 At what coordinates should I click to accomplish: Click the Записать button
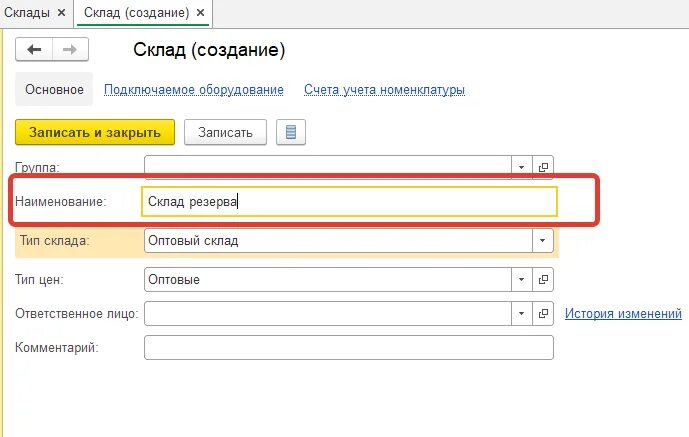coord(225,132)
